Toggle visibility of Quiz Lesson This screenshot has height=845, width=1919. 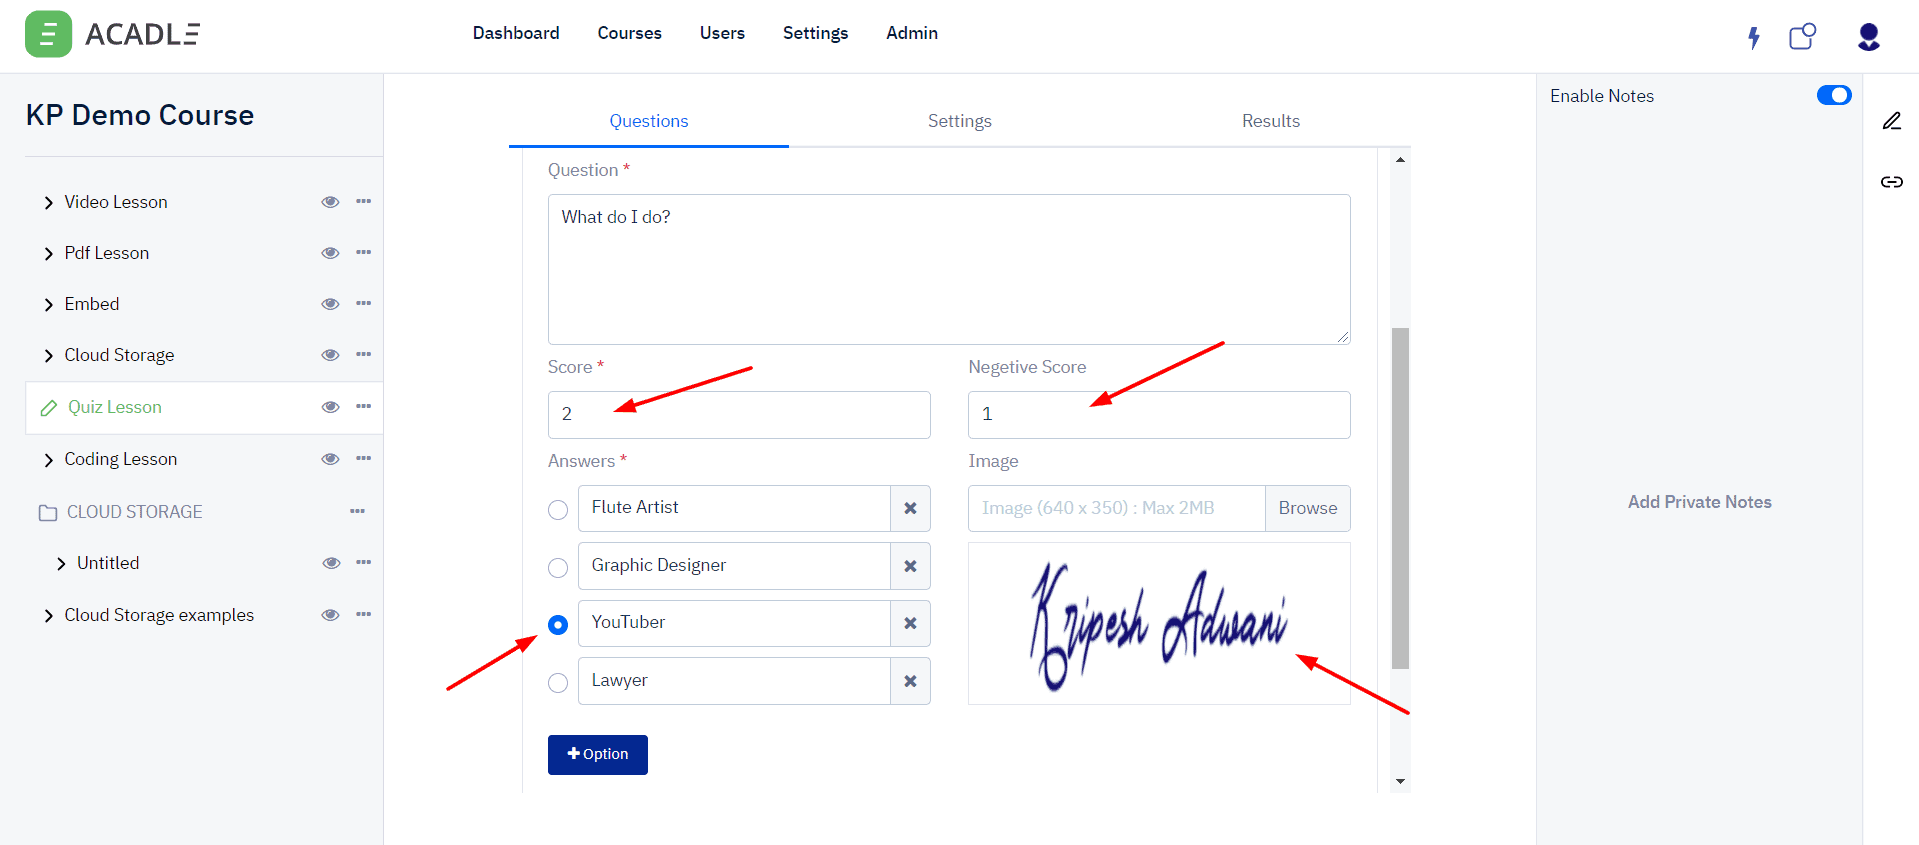(x=330, y=407)
